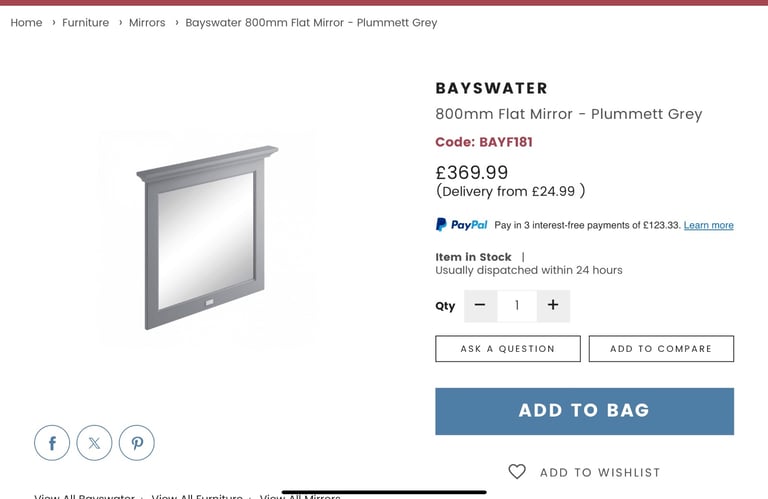Share product on X (Twitter)
The height and width of the screenshot is (499, 768).
pyautogui.click(x=94, y=443)
